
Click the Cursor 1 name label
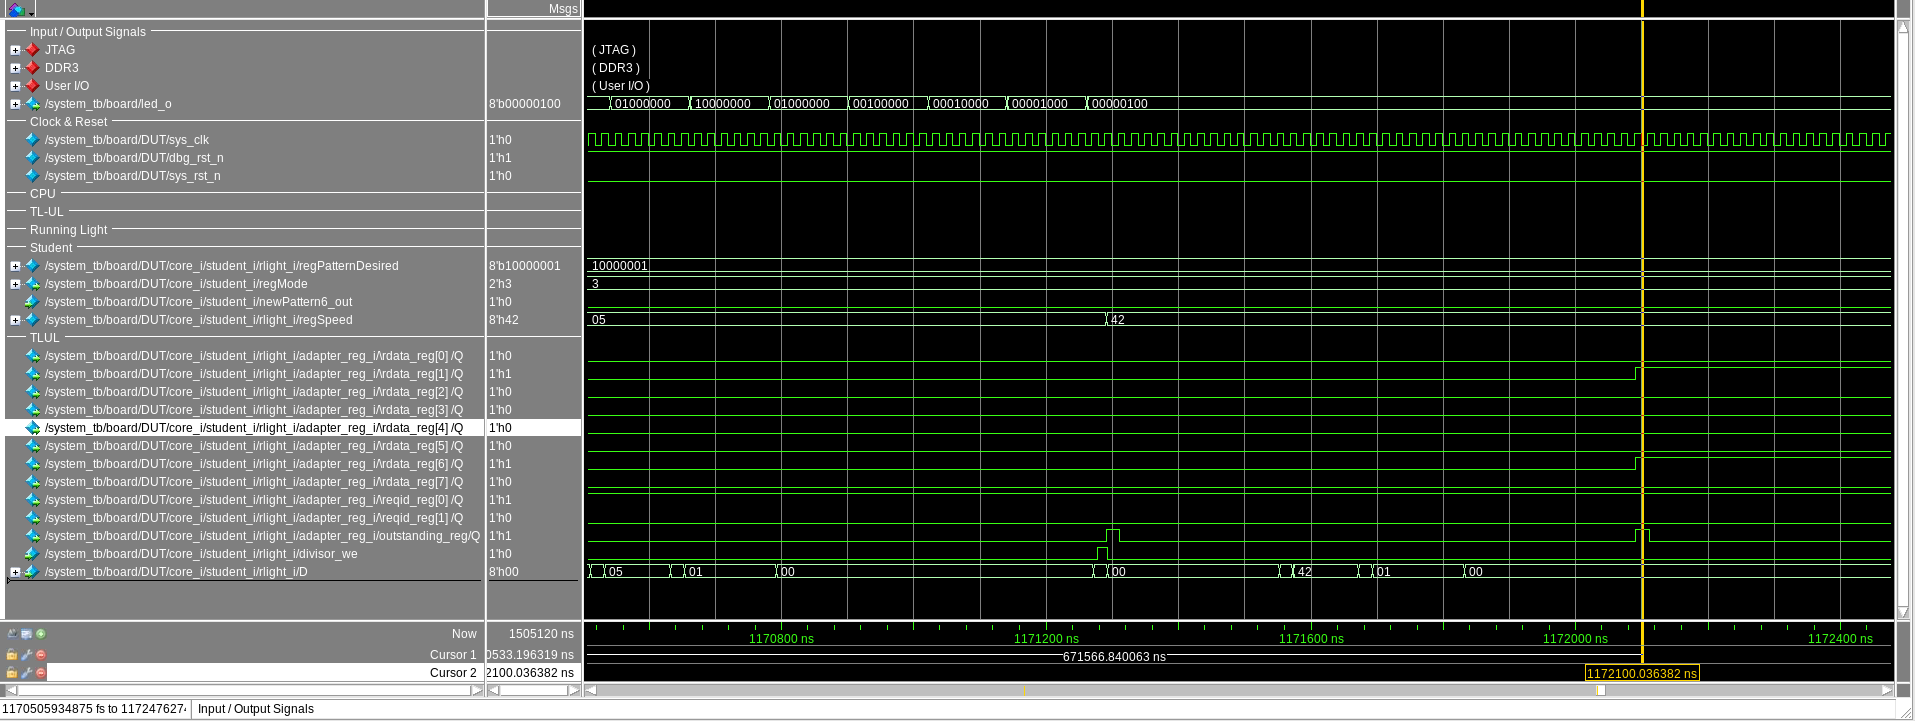click(x=453, y=655)
